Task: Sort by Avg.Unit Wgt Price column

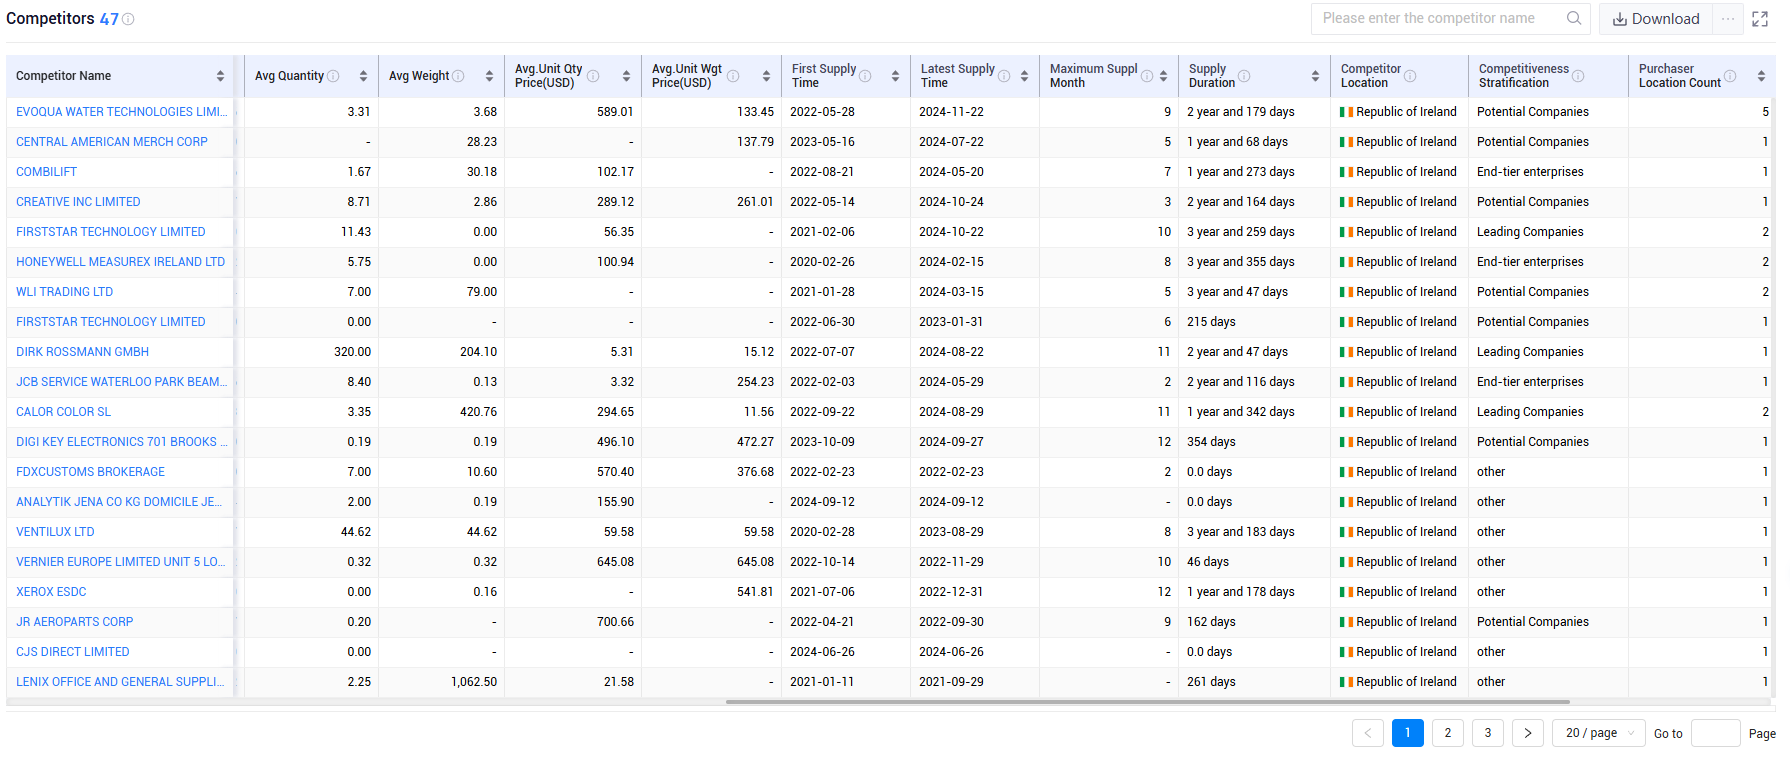Action: tap(766, 76)
